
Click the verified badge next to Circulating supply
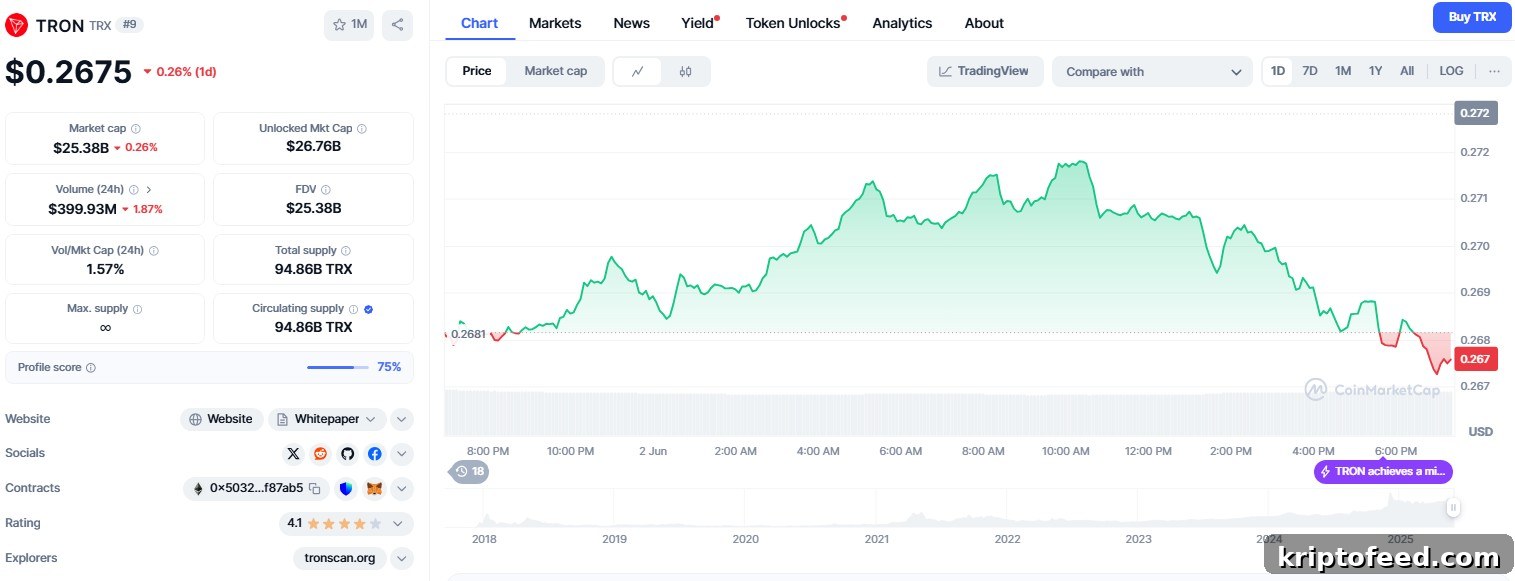[369, 309]
